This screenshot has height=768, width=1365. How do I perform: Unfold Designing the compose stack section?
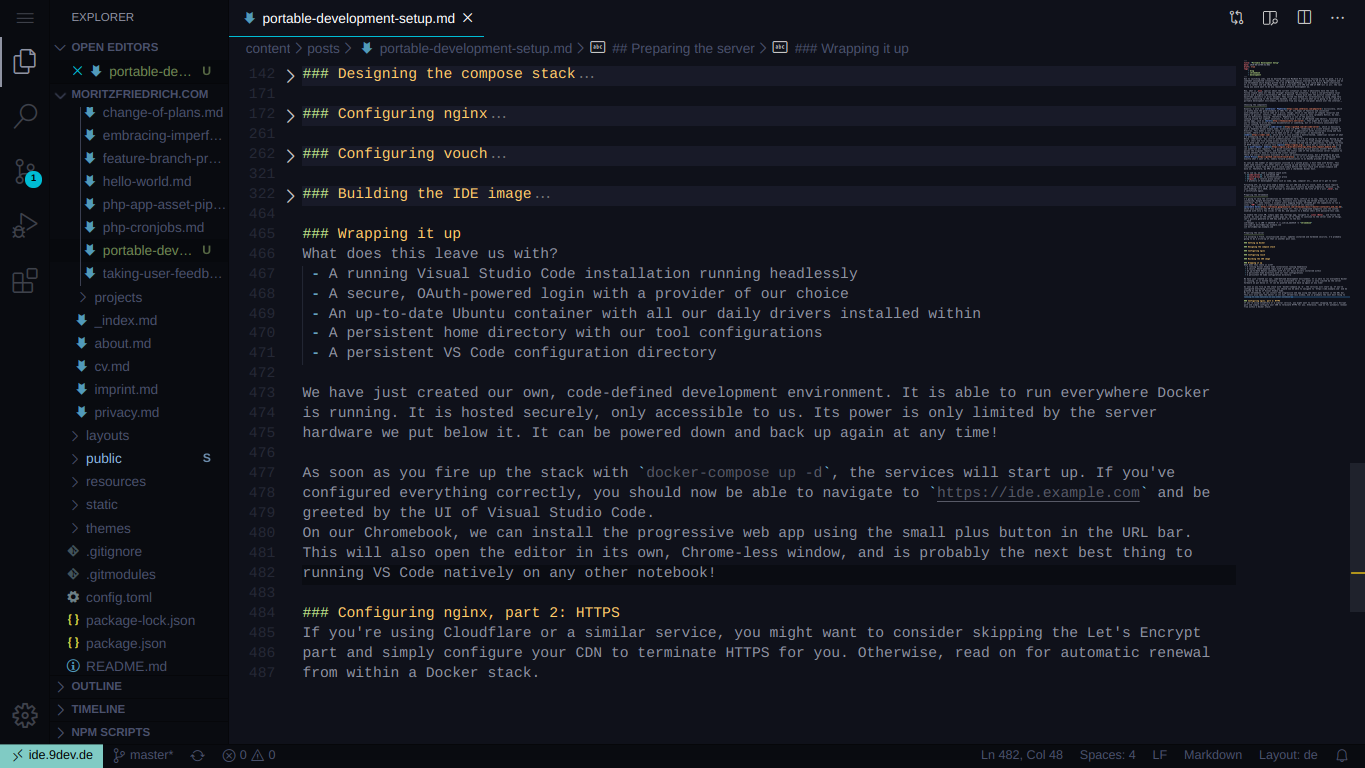tap(290, 75)
